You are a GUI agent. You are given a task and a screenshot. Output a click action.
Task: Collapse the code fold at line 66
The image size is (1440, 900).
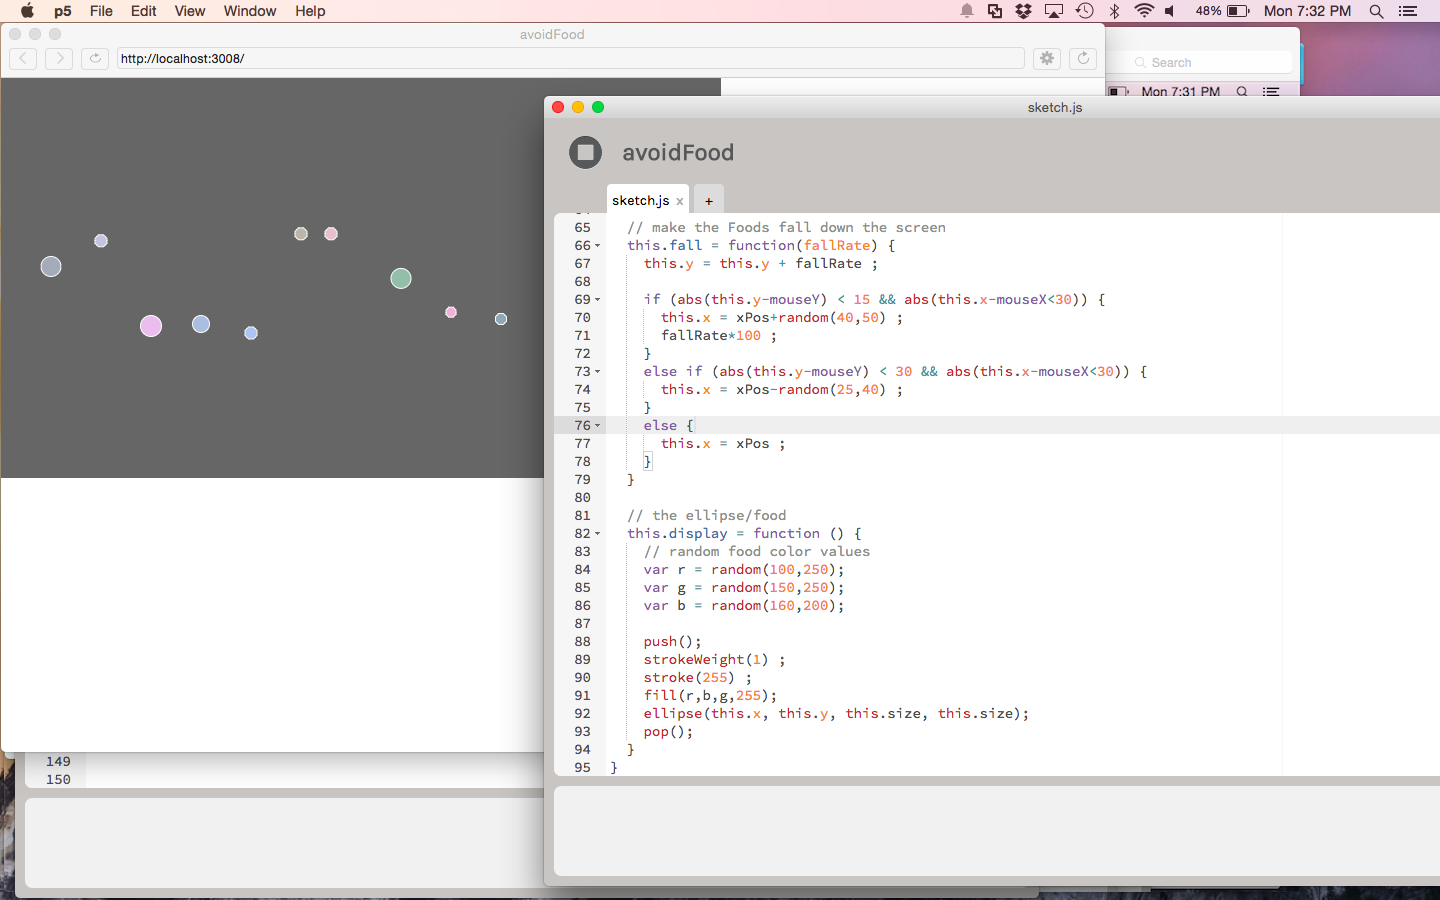click(x=598, y=246)
